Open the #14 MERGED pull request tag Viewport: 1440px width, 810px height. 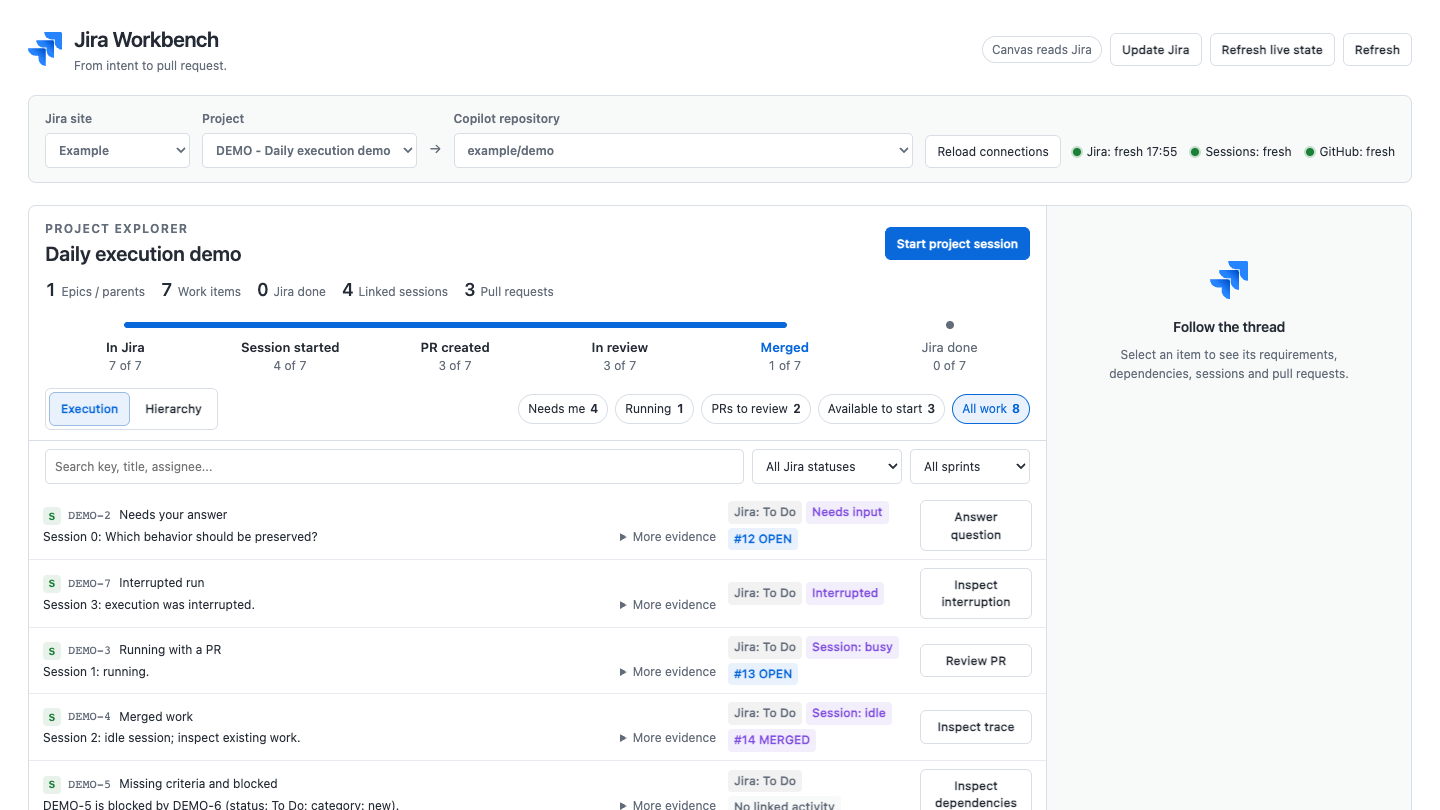pyautogui.click(x=772, y=740)
